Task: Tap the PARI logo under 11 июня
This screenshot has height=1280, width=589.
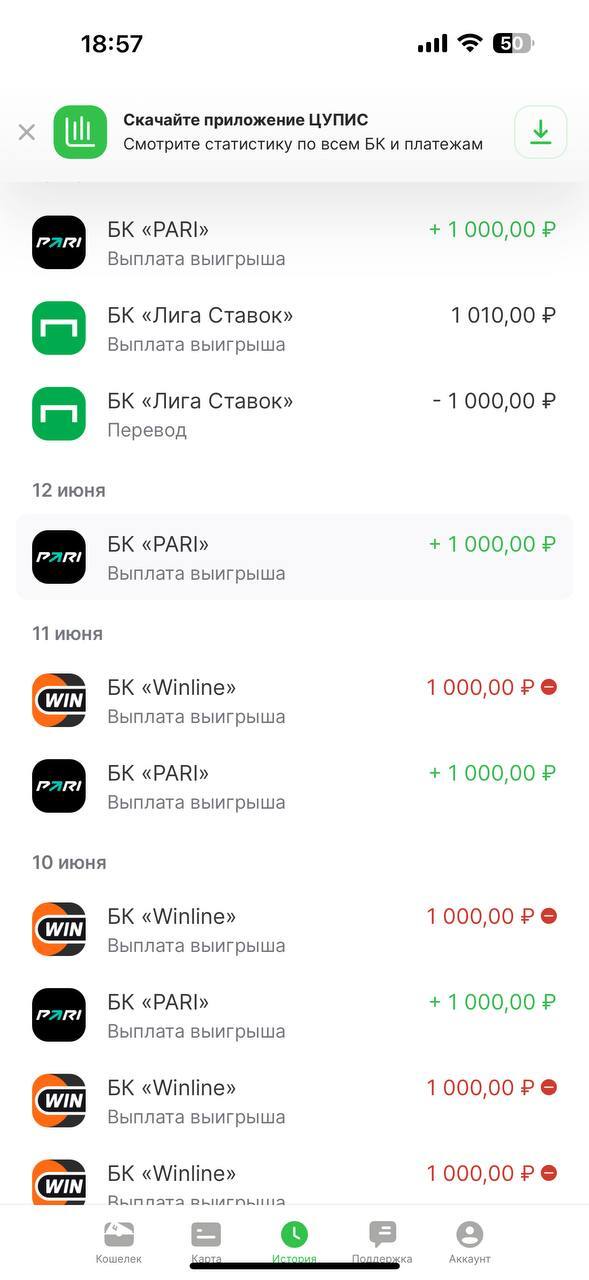Action: (59, 786)
